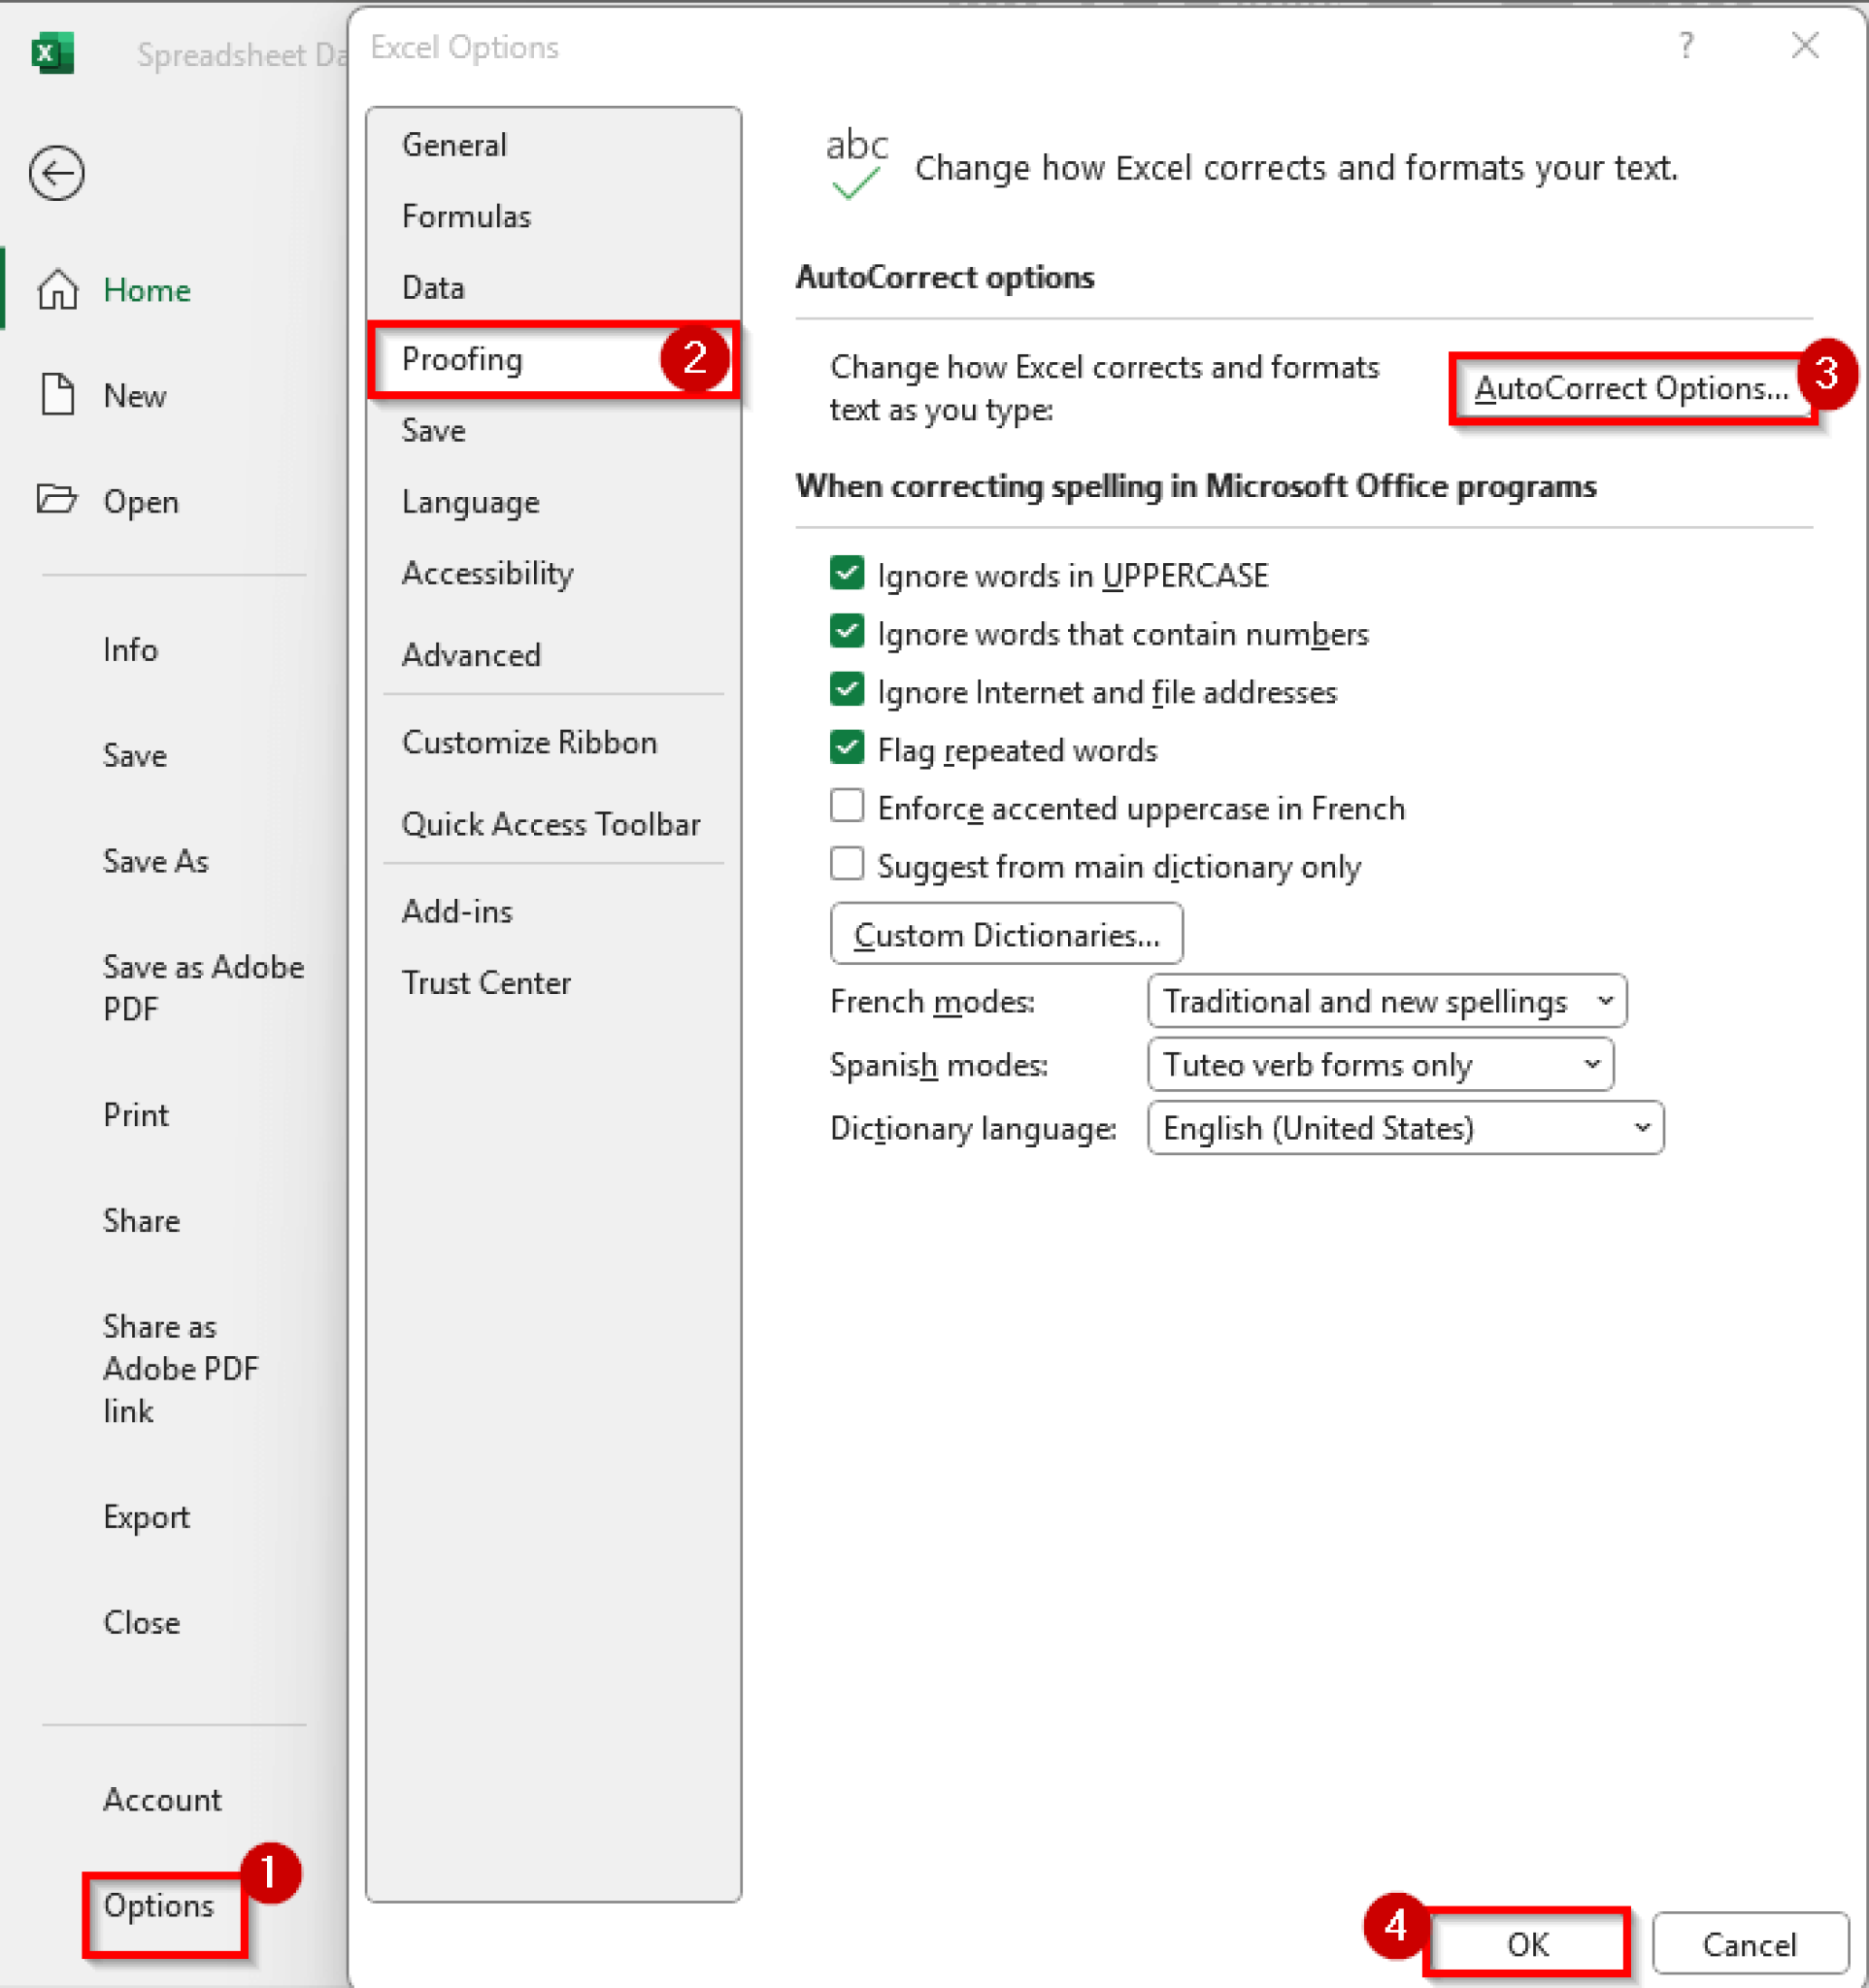Select Export in the backstage menu
This screenshot has width=1869, height=1988.
click(146, 1517)
